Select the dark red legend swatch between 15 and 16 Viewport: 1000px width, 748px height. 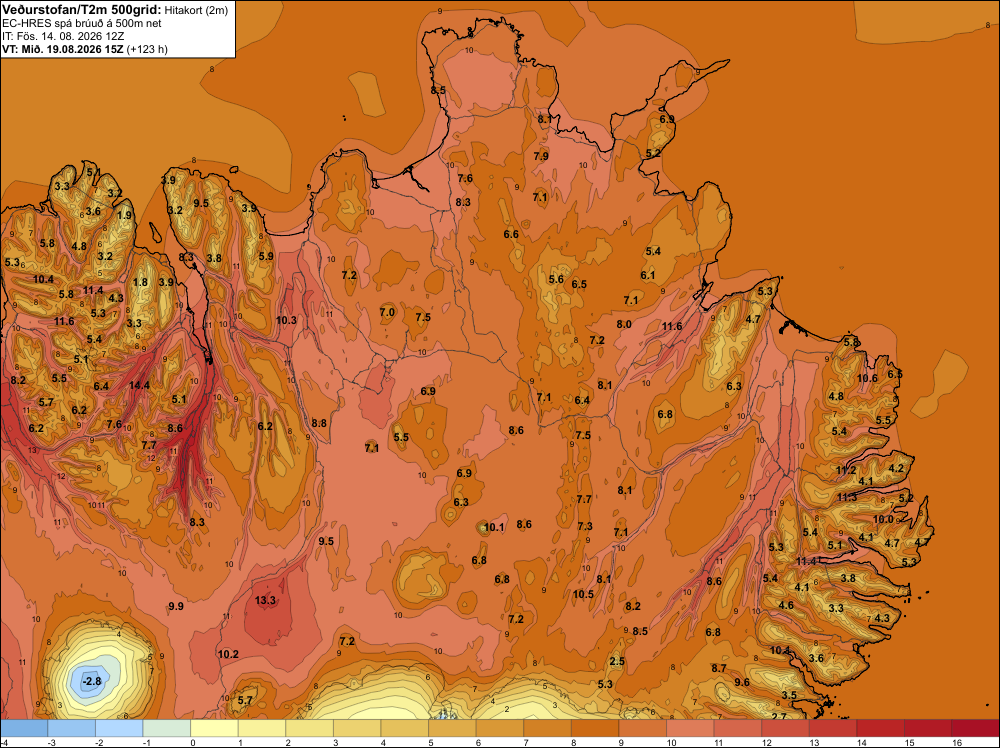(928, 728)
